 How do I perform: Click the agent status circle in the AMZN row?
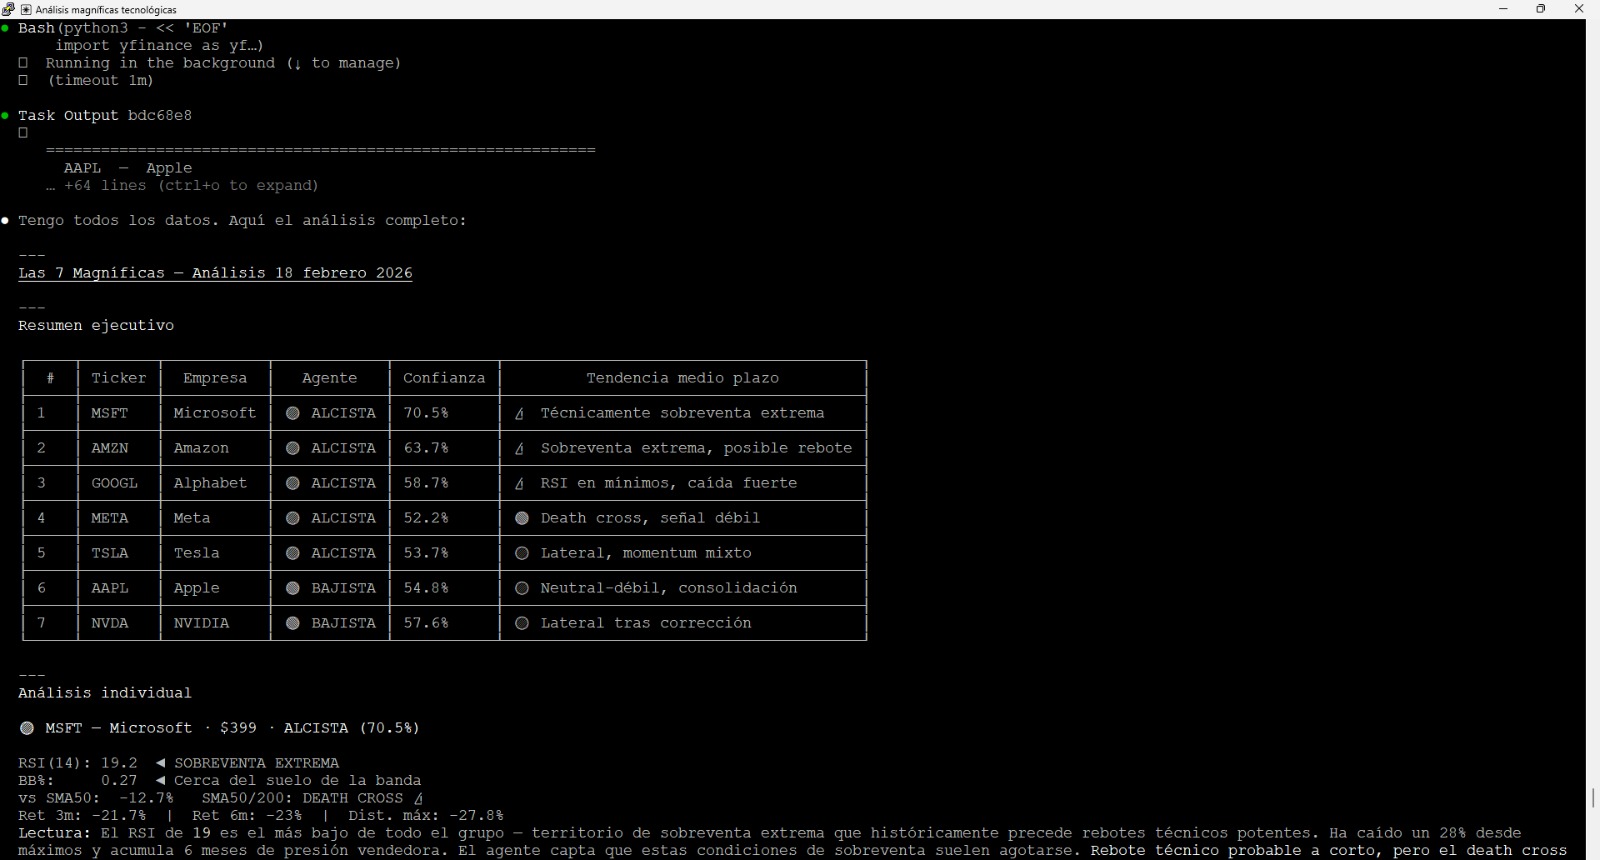click(x=293, y=448)
